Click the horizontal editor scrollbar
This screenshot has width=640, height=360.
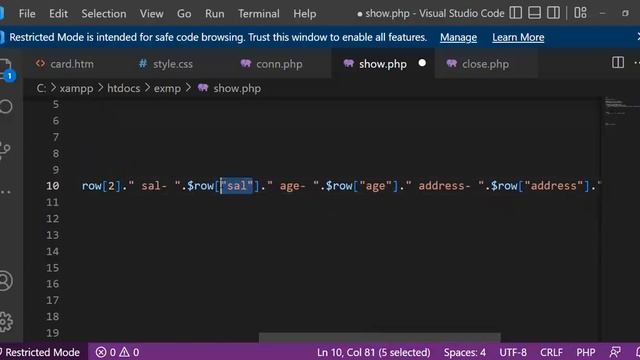click(x=380, y=337)
